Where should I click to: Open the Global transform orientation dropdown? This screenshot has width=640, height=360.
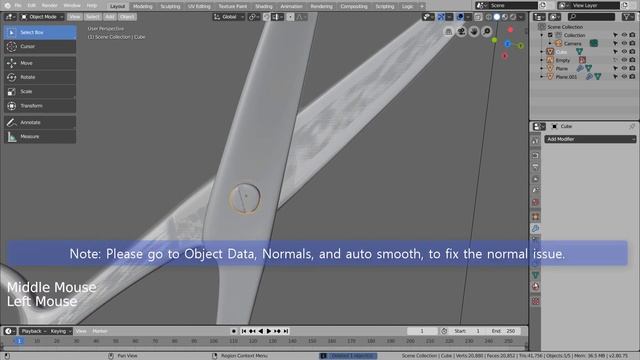228,17
